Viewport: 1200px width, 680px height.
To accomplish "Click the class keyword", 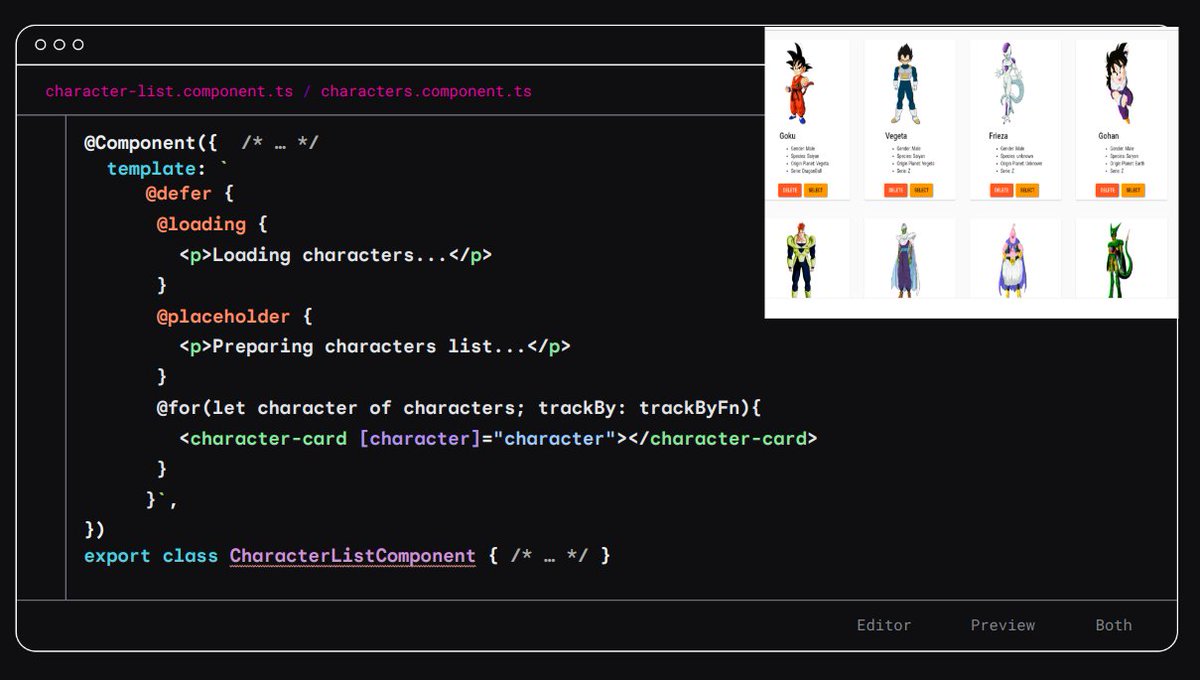I will click(x=190, y=555).
